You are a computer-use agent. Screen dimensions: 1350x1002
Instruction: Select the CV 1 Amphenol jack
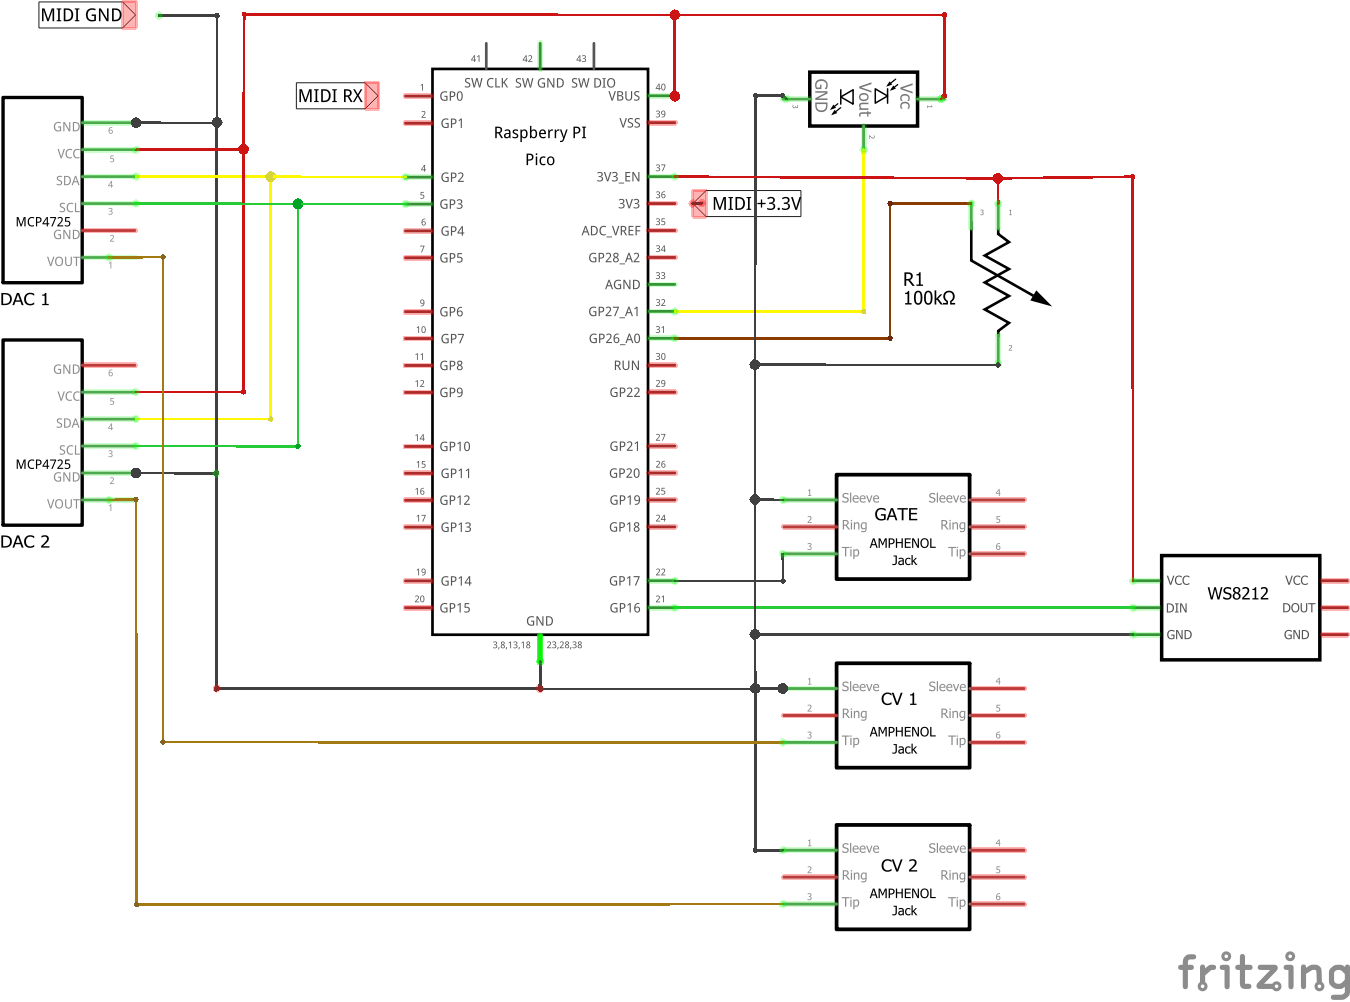(x=902, y=715)
